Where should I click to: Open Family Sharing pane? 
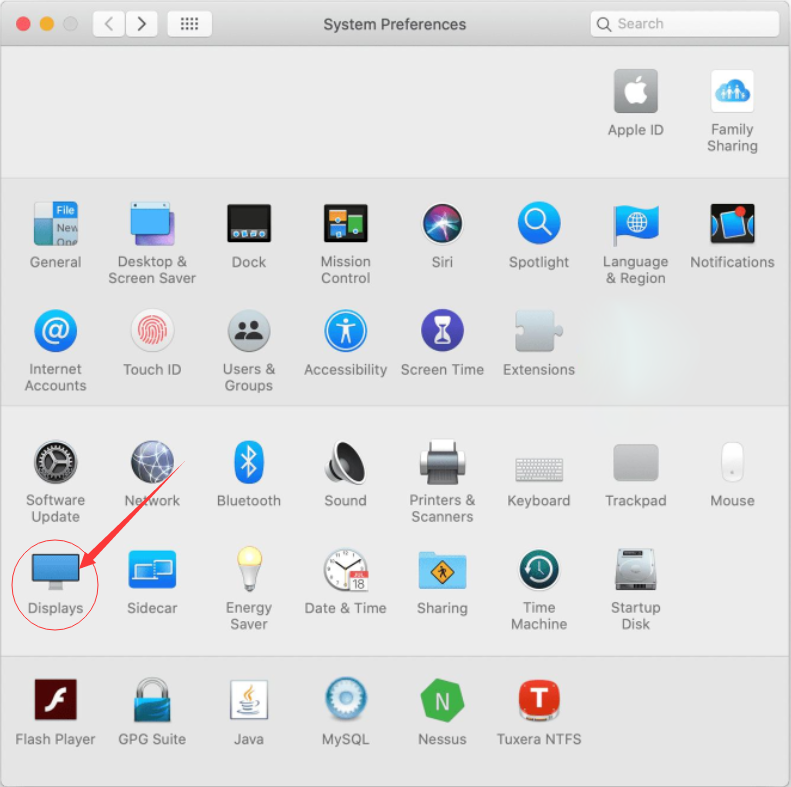tap(732, 91)
